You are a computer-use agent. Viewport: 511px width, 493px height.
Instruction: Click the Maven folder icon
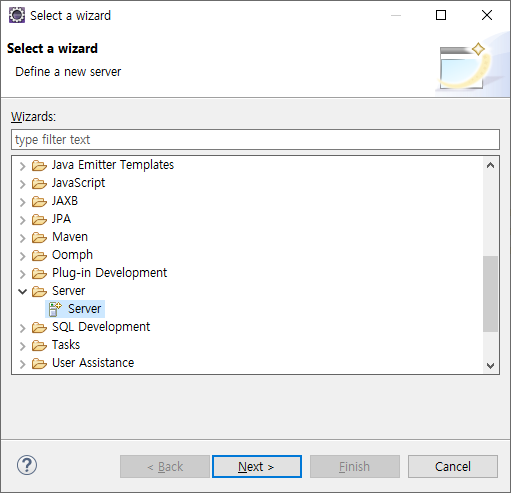(39, 237)
